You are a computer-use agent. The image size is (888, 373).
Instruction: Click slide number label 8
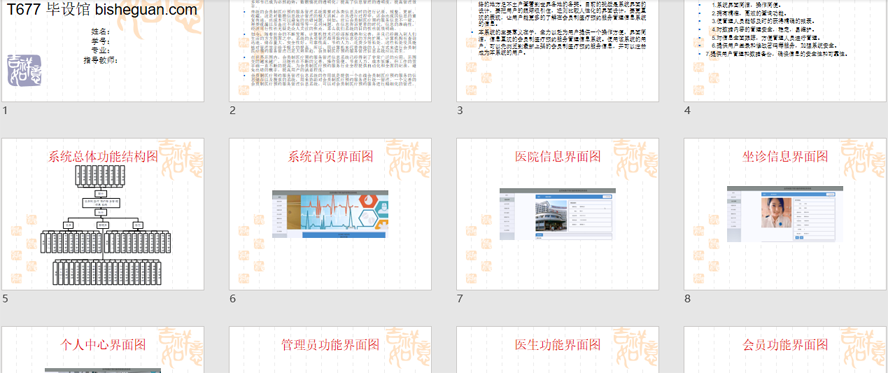click(688, 299)
